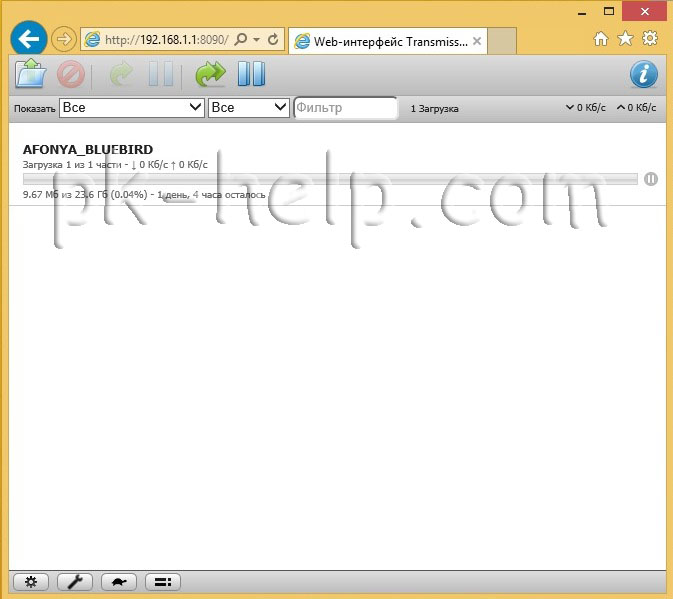Pause all torrents with blue bars
Screen dimensions: 673x599
[252, 74]
